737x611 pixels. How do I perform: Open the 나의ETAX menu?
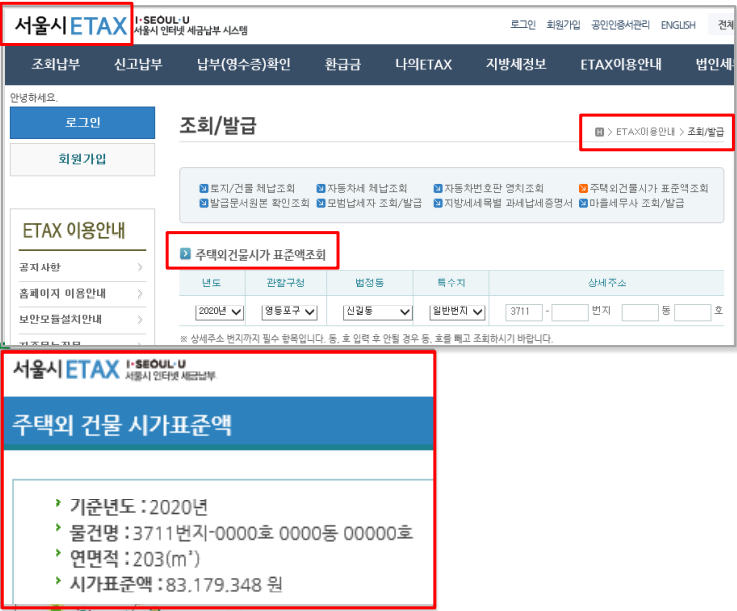[x=423, y=64]
